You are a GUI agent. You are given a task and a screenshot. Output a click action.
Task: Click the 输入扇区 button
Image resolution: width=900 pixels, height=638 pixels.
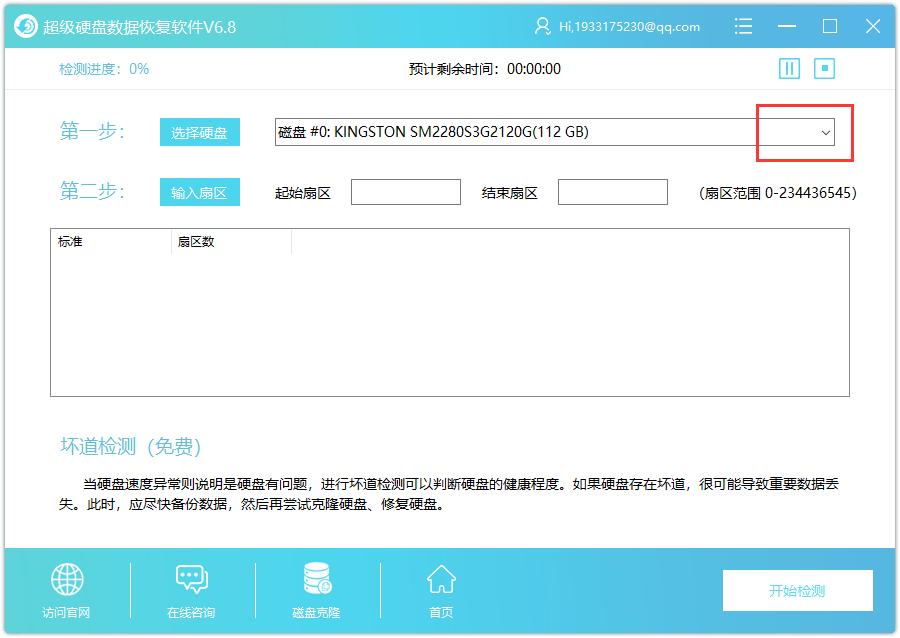[199, 192]
